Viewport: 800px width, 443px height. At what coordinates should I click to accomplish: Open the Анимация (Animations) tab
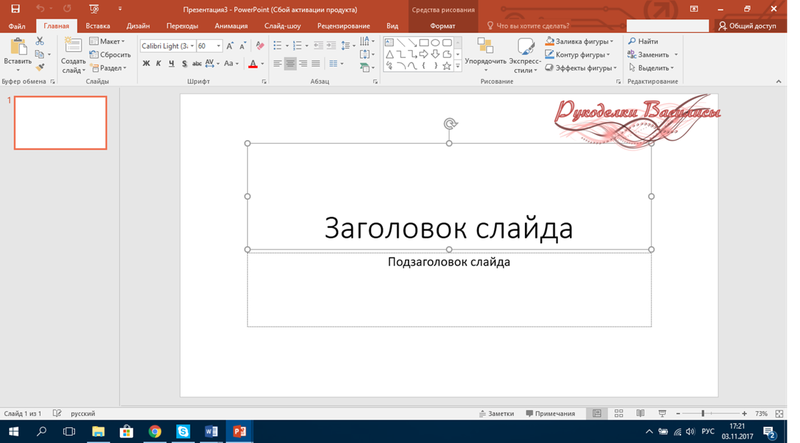pyautogui.click(x=231, y=26)
